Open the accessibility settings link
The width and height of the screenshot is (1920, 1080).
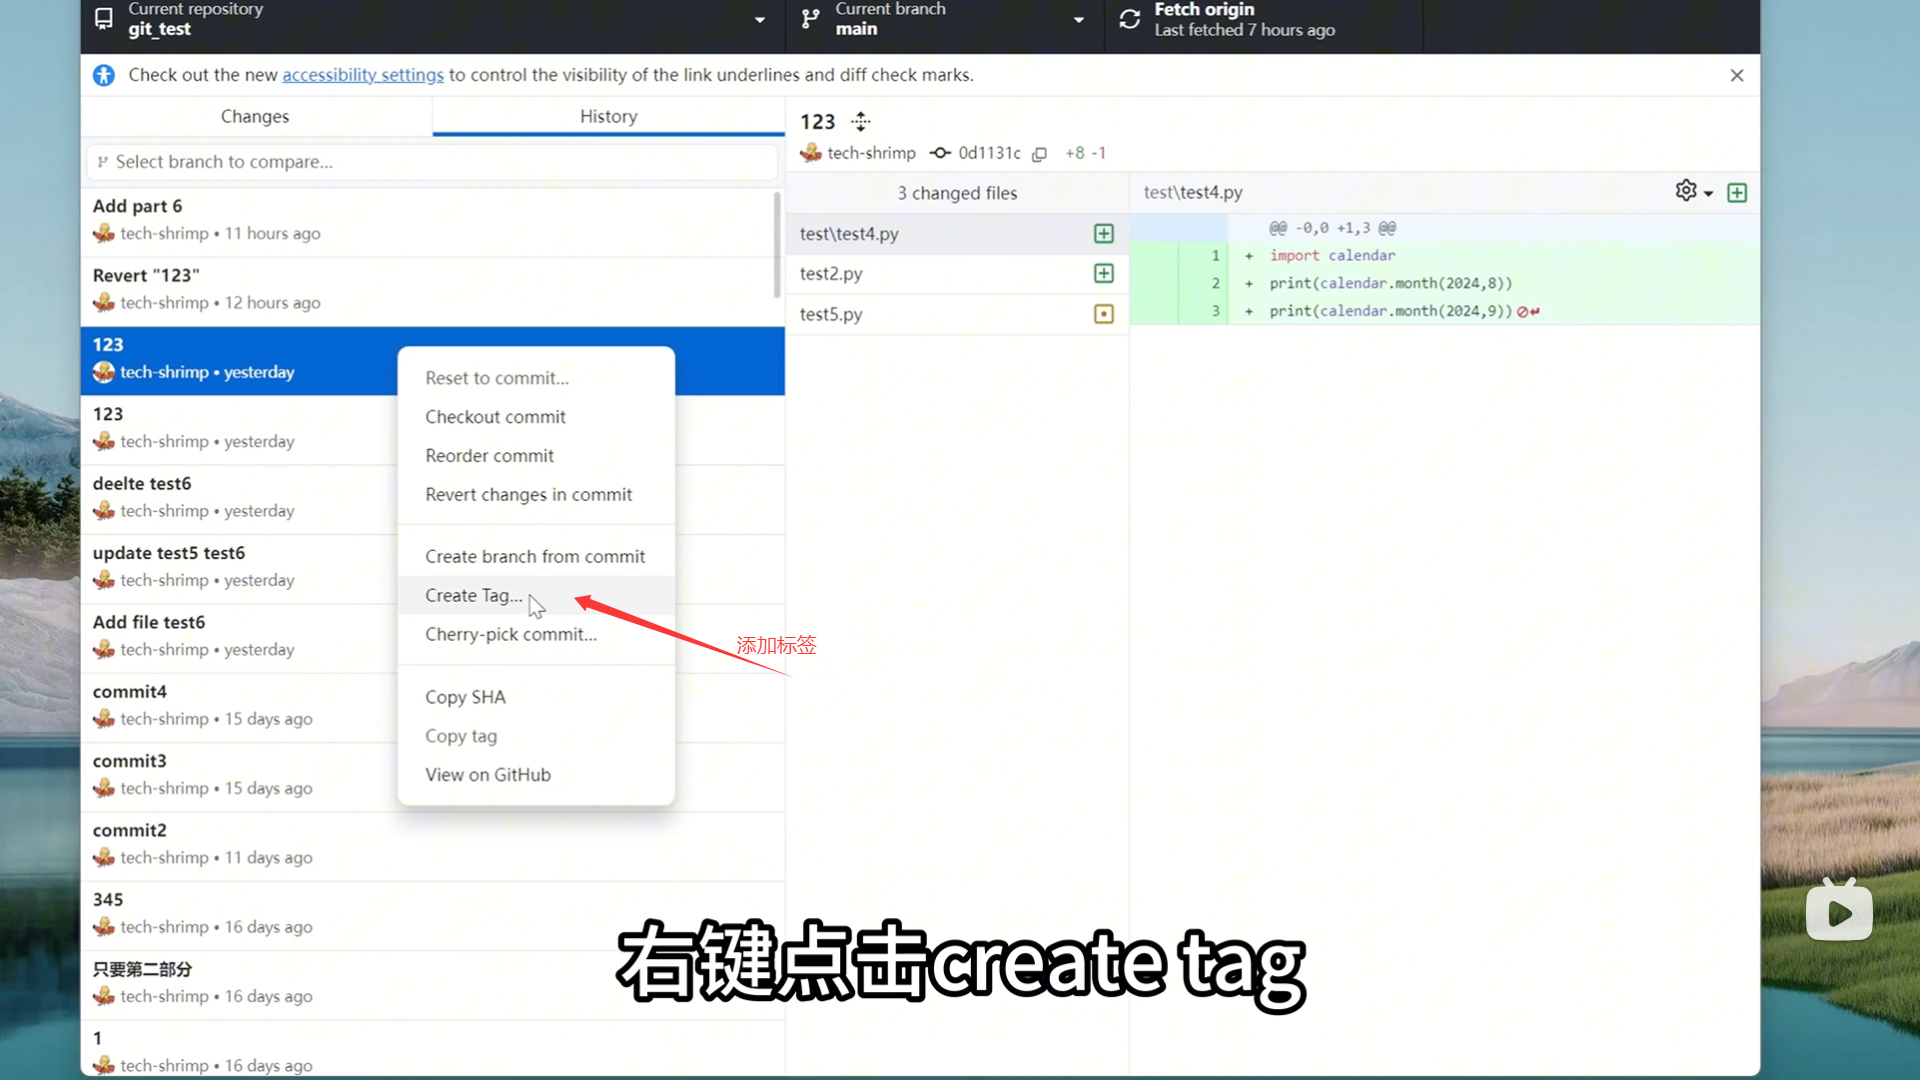point(362,75)
